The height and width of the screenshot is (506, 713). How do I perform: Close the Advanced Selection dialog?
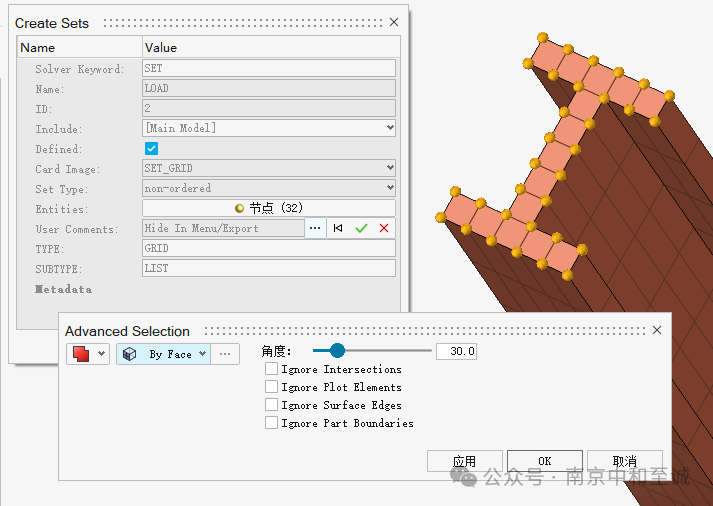pos(657,330)
